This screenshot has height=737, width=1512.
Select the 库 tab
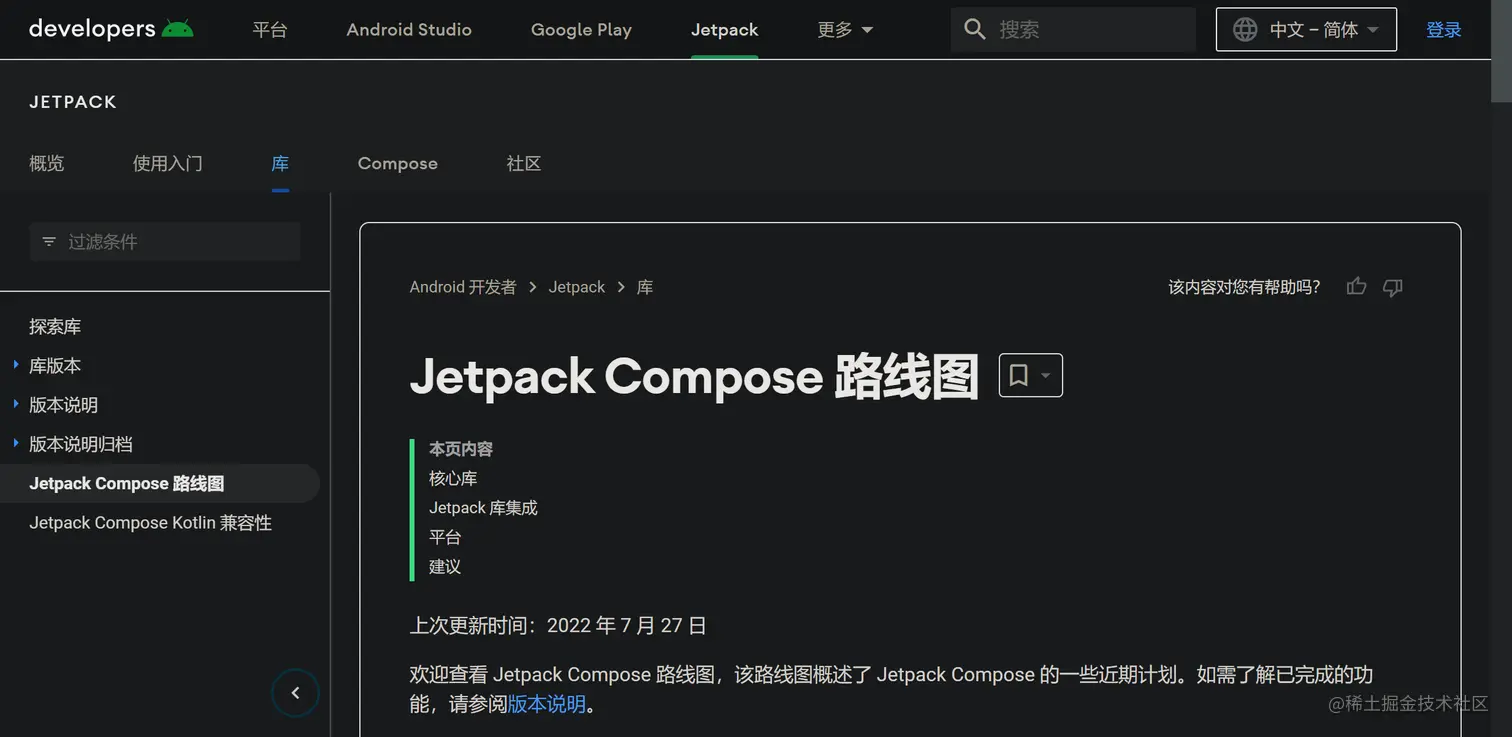(x=280, y=163)
